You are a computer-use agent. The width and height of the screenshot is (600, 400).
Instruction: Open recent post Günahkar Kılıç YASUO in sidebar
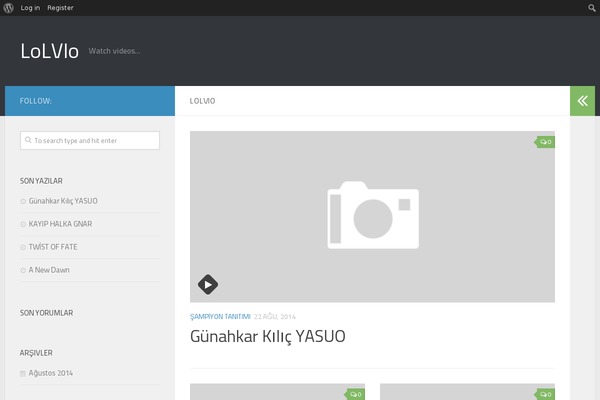click(63, 201)
